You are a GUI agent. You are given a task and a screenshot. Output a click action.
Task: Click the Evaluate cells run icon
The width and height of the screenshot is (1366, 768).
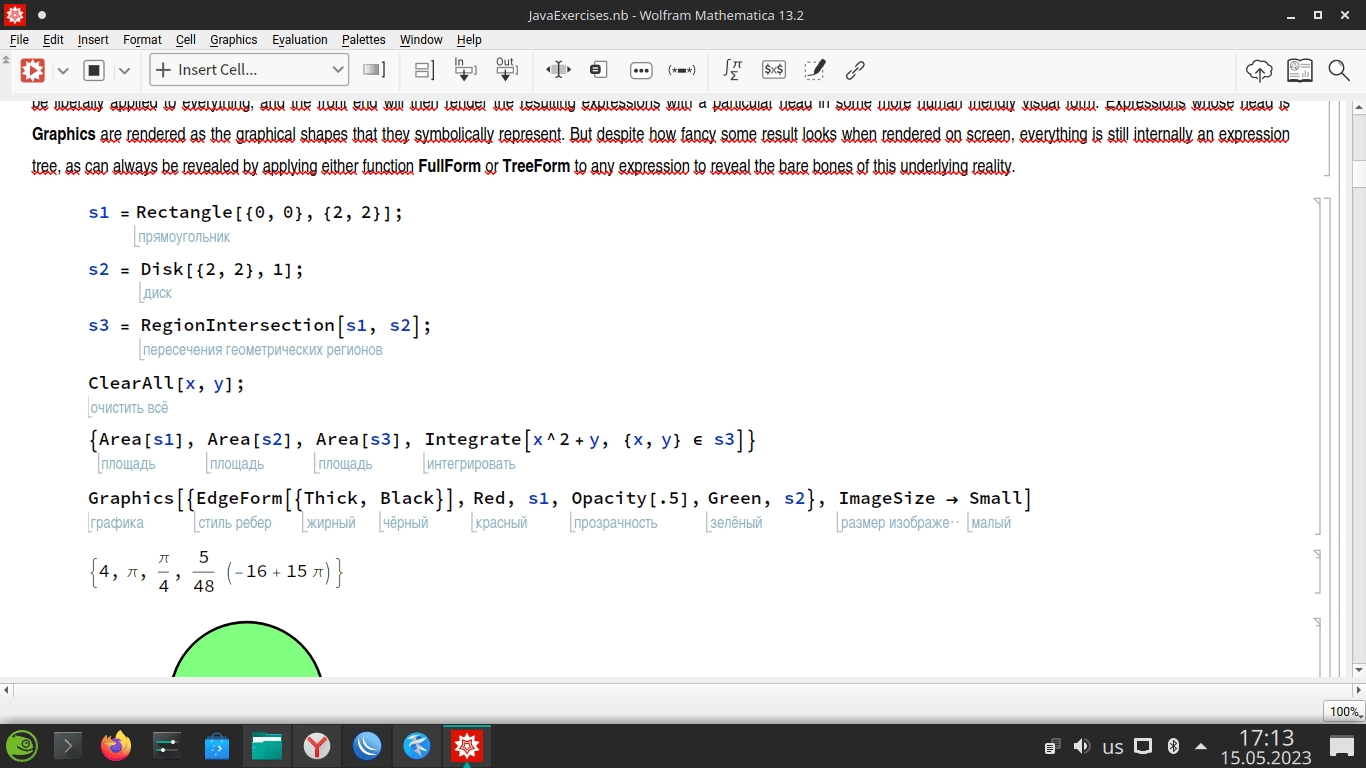coord(33,70)
